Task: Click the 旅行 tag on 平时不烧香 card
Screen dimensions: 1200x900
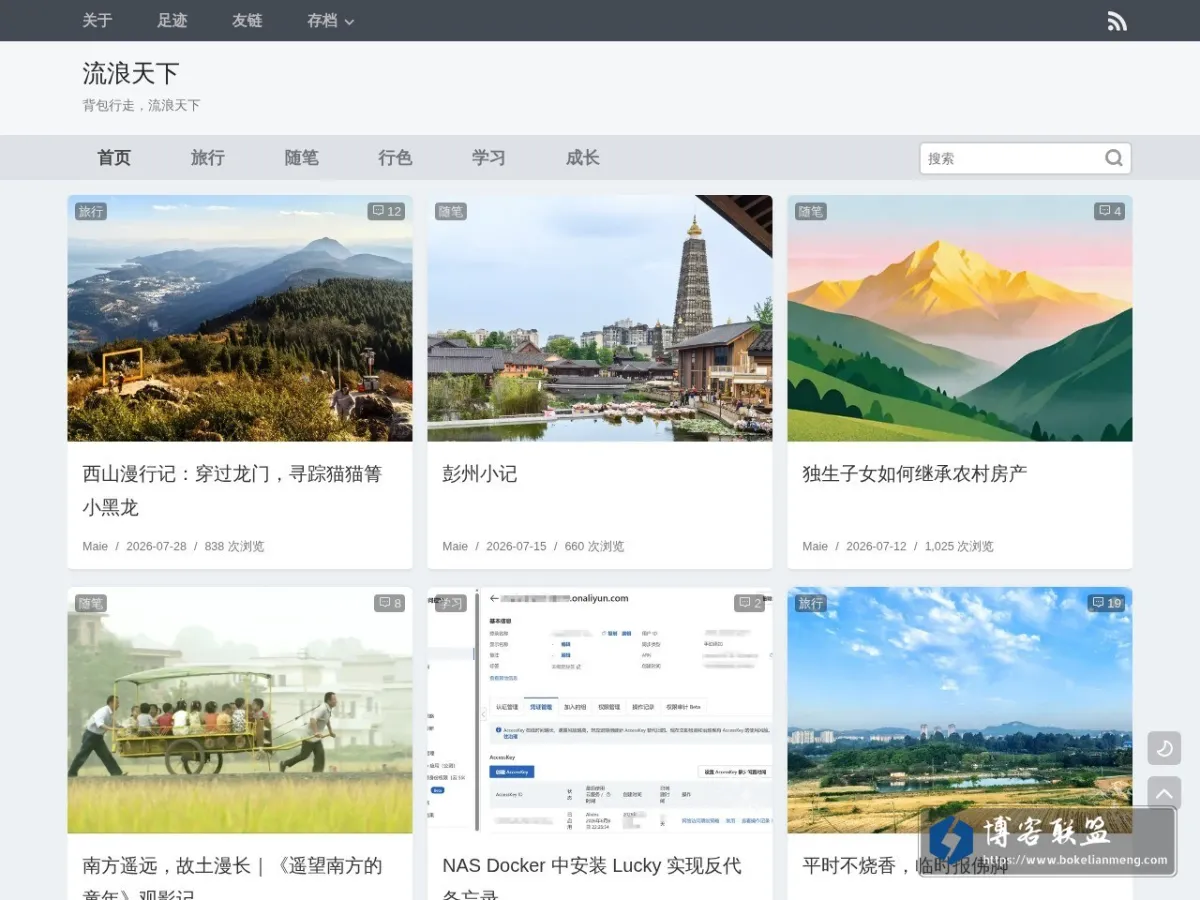Action: coord(811,603)
